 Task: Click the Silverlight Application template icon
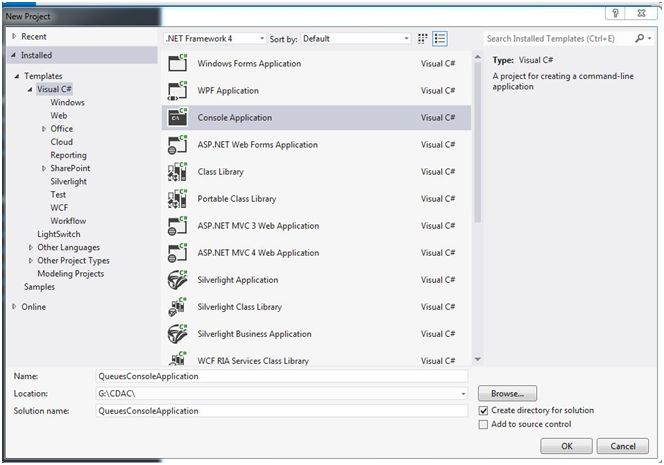tap(177, 280)
